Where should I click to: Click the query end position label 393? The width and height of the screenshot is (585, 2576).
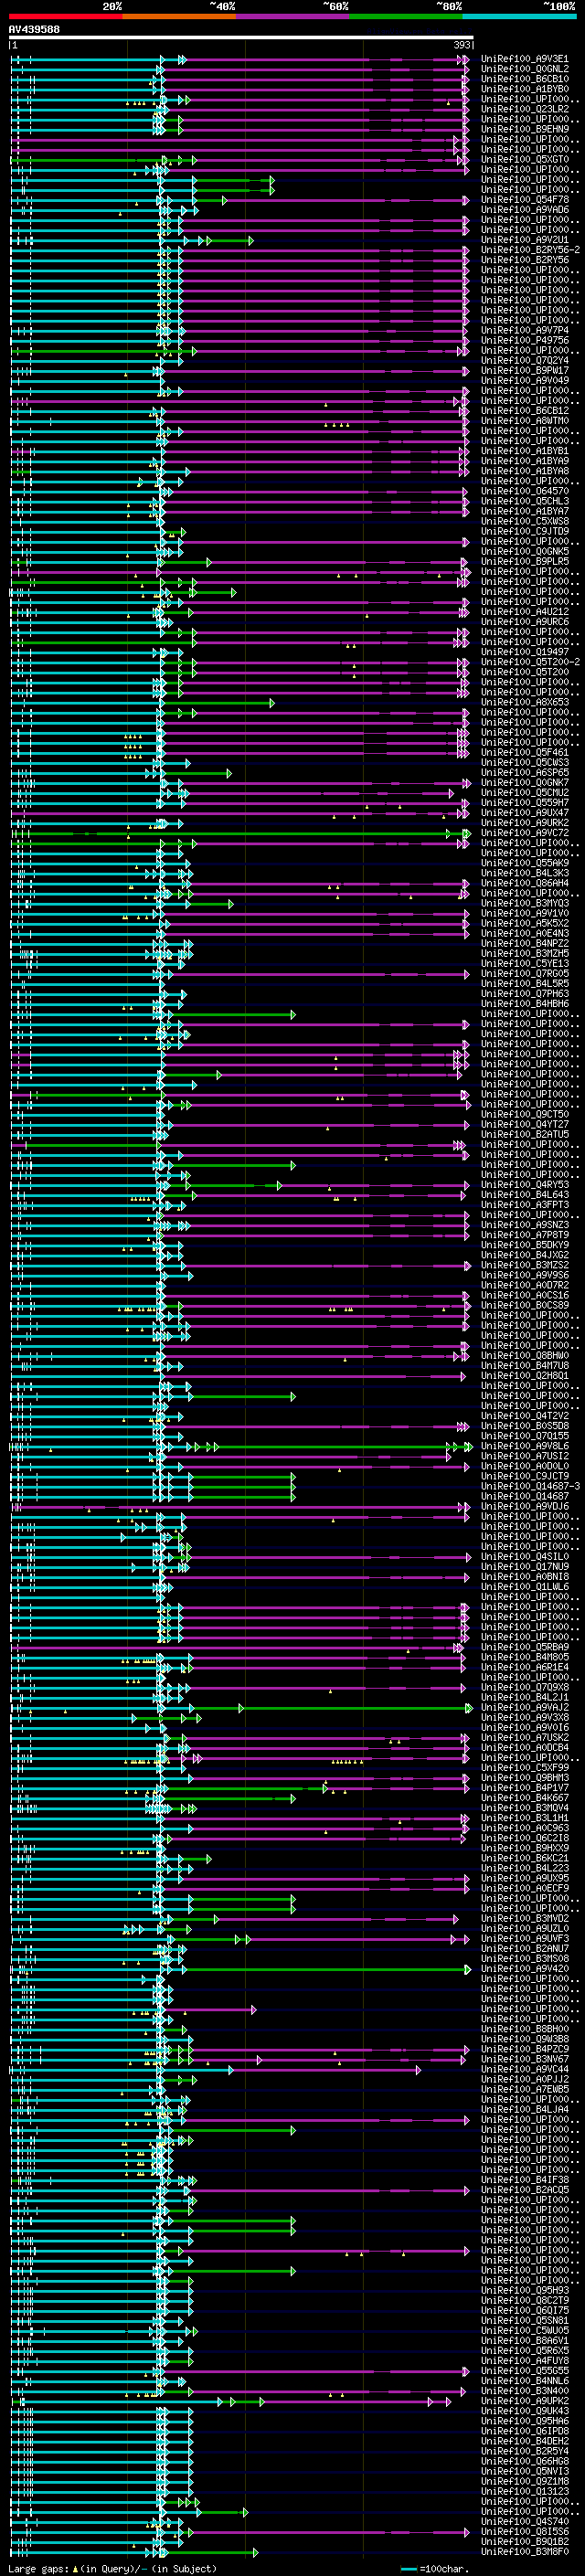[x=462, y=45]
